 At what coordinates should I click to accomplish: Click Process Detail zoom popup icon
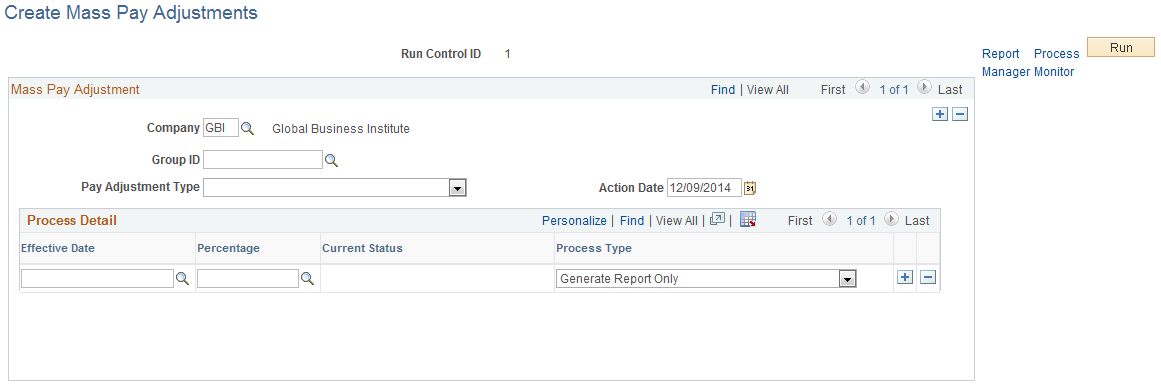pyautogui.click(x=717, y=219)
